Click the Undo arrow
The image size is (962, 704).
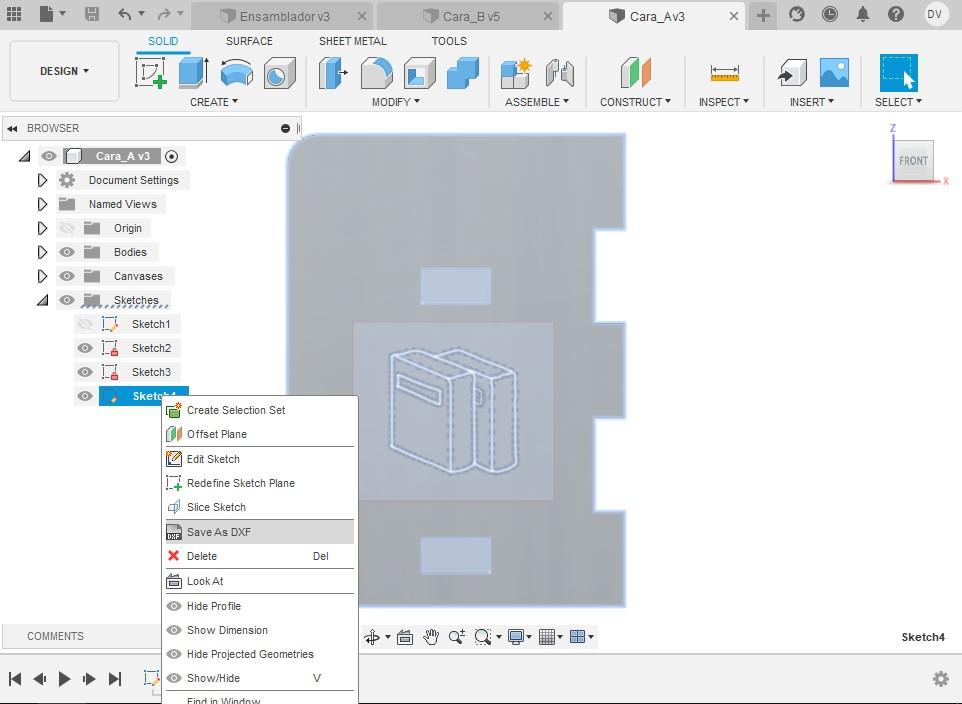pos(125,14)
